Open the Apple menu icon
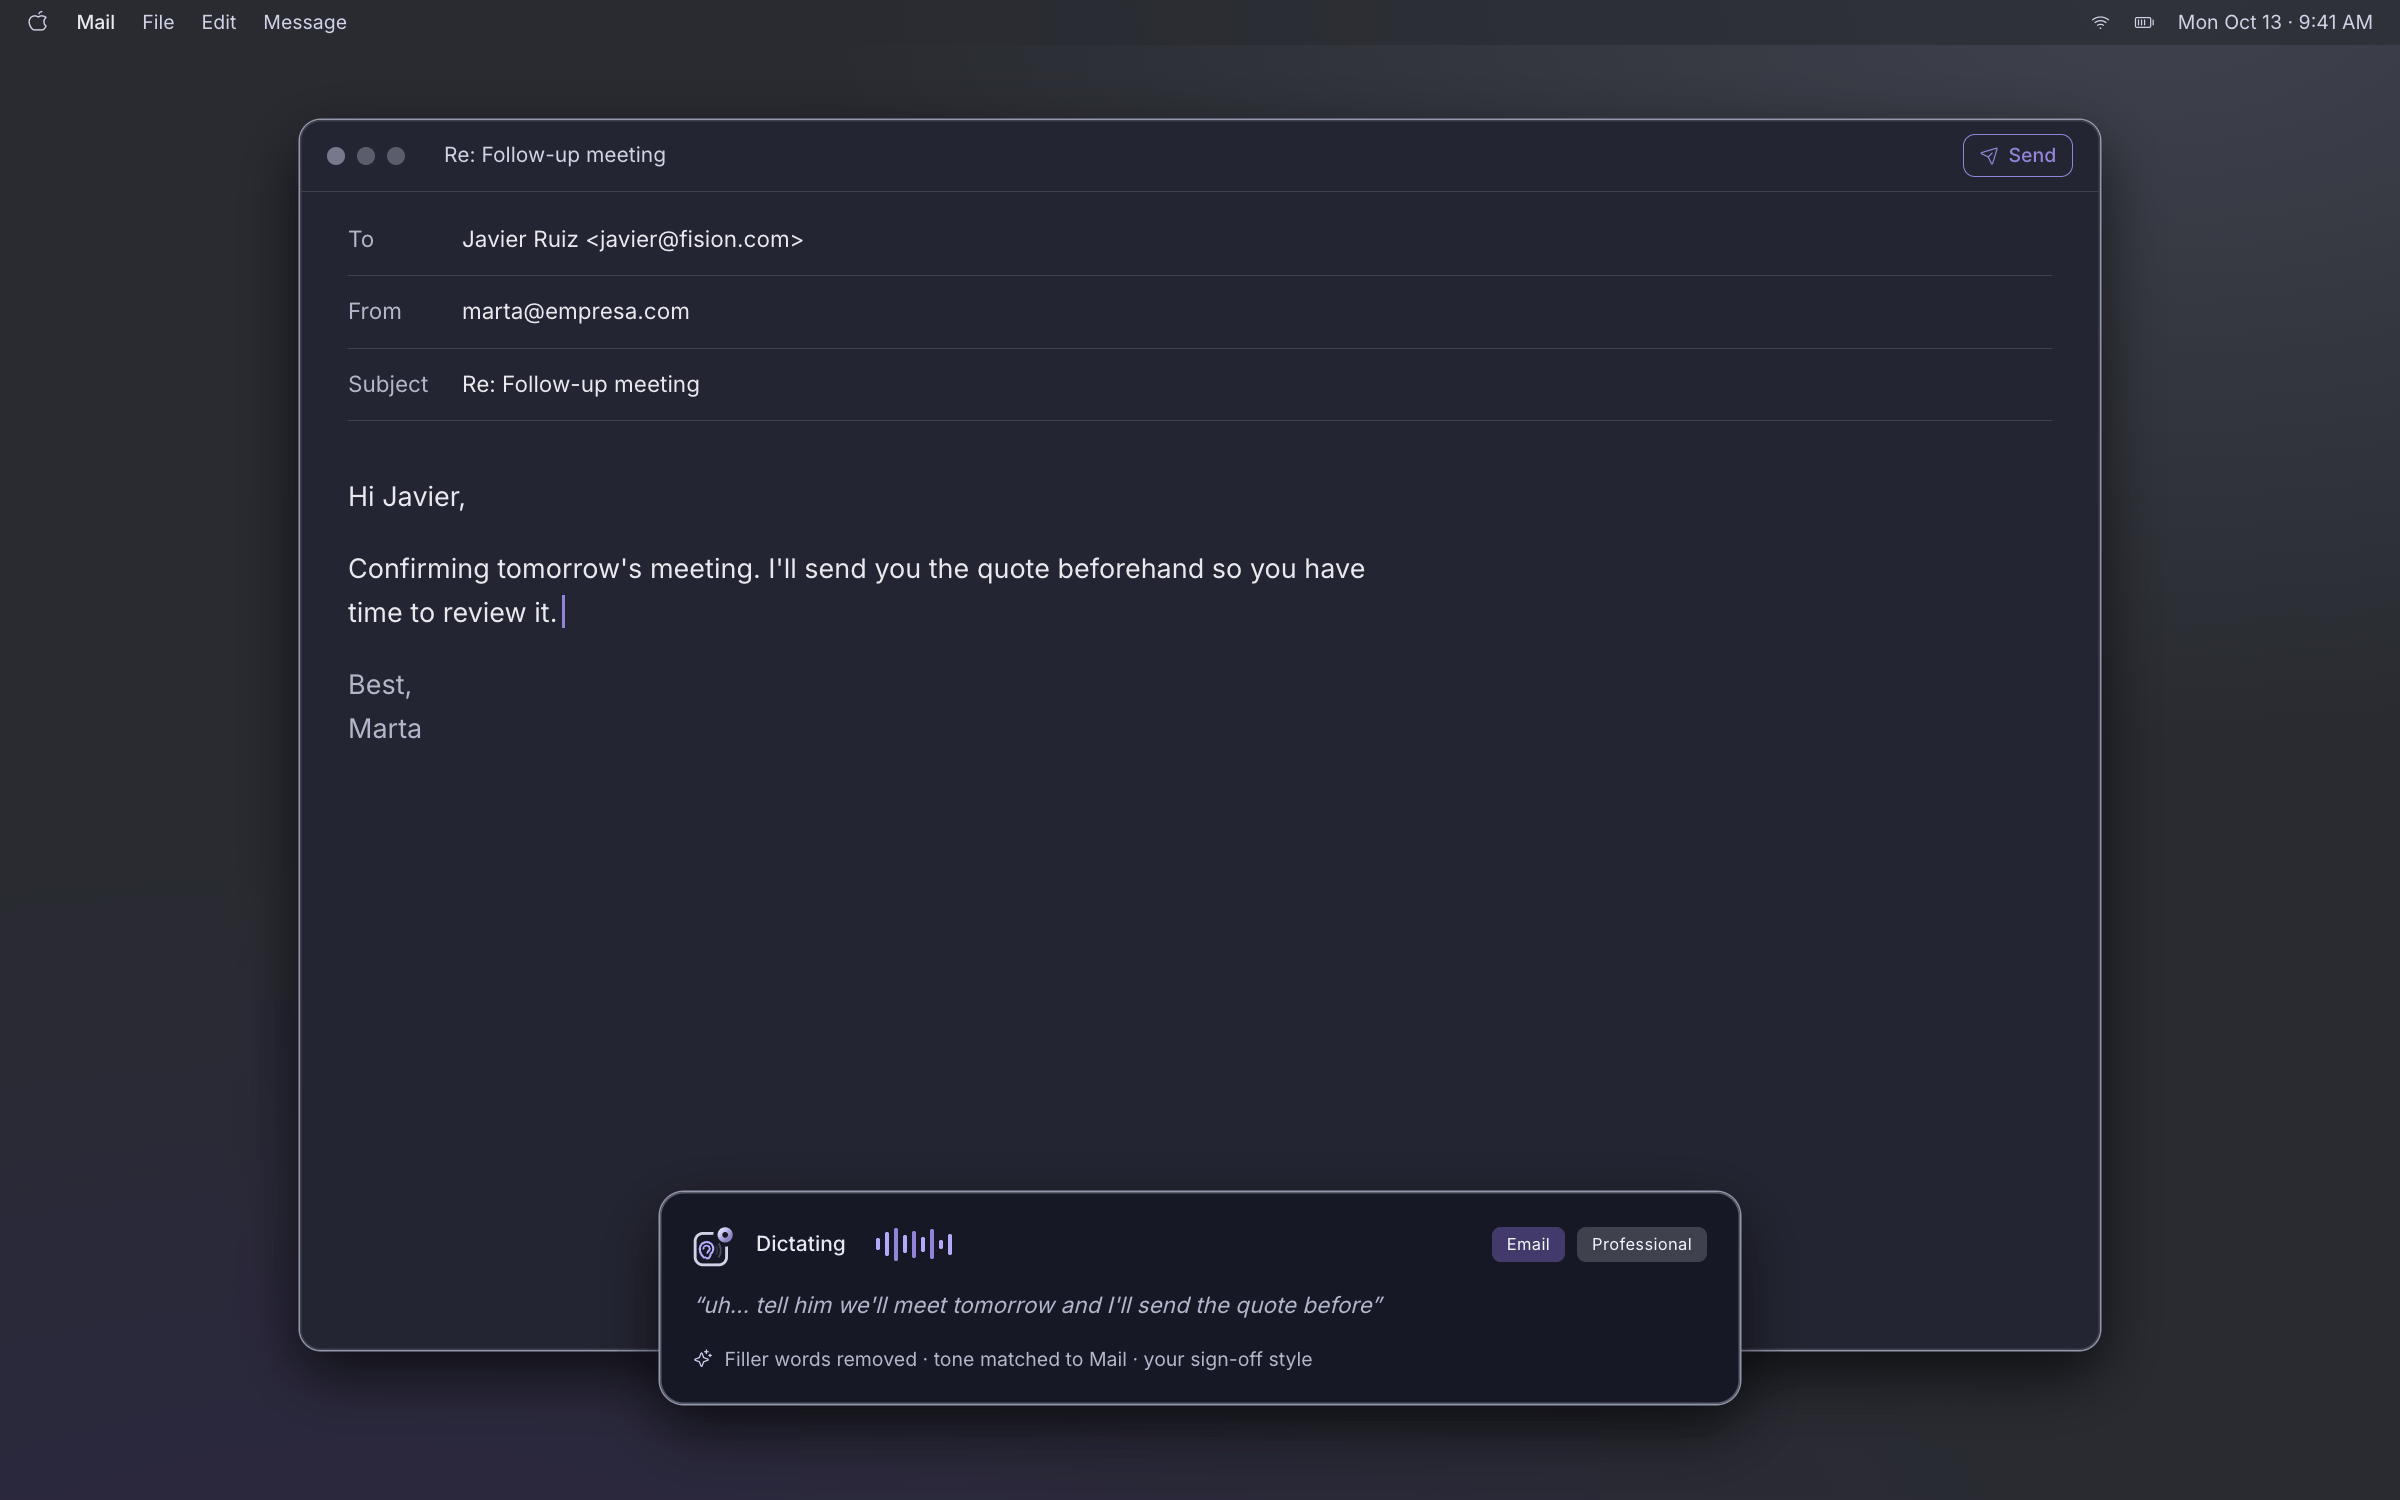This screenshot has height=1500, width=2400. click(37, 22)
